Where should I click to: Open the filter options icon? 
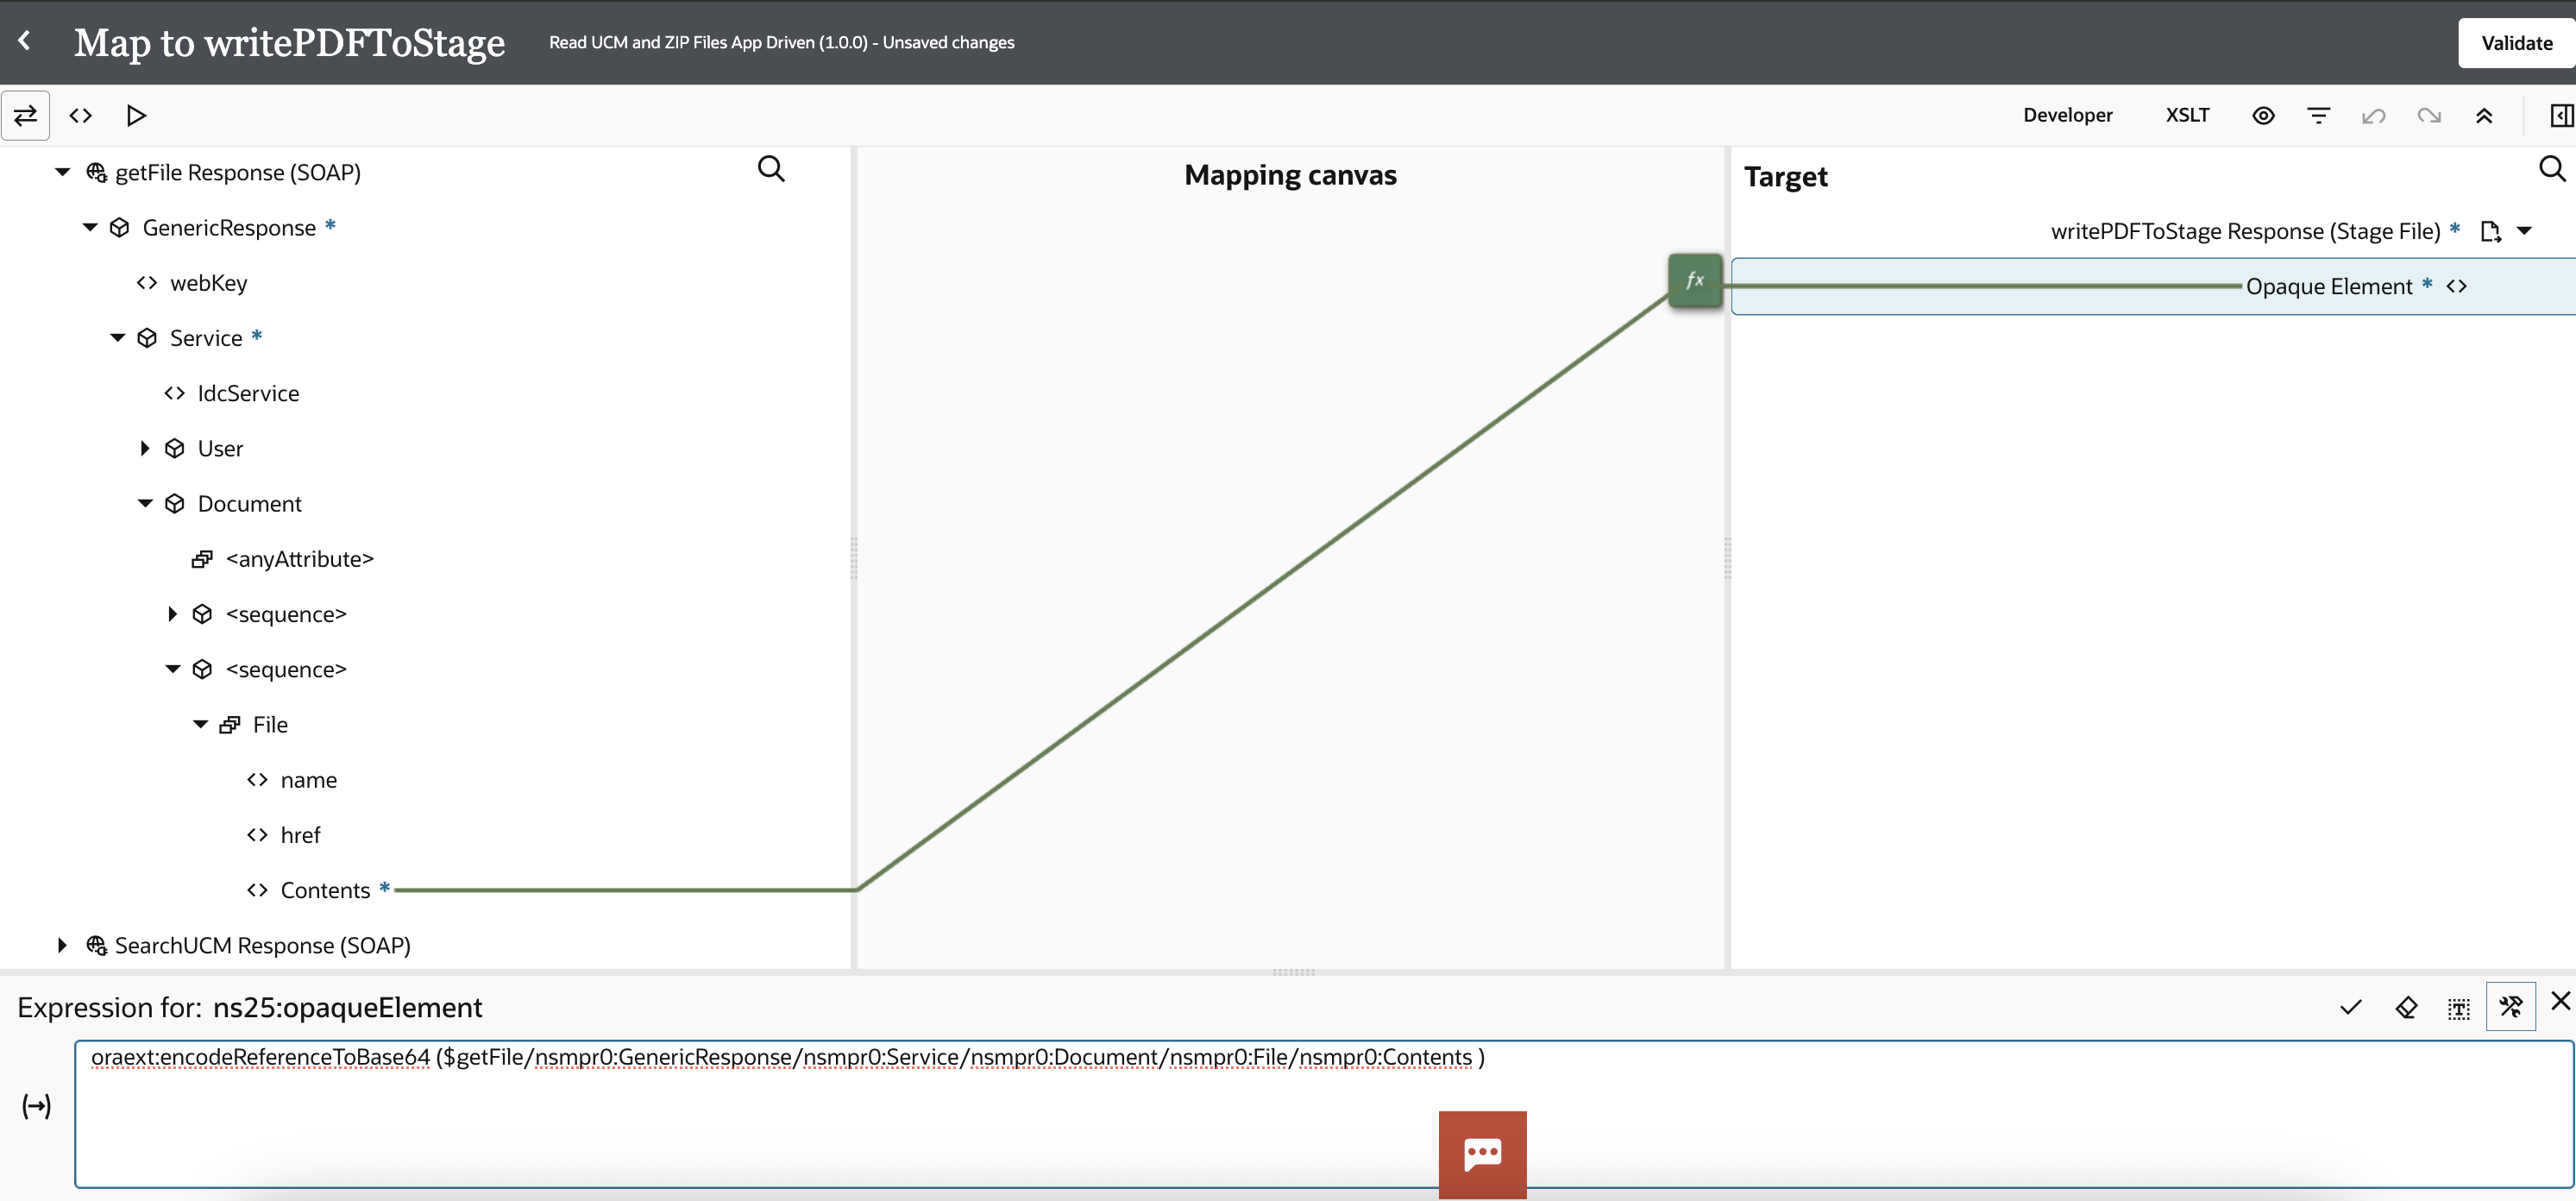[x=2318, y=115]
